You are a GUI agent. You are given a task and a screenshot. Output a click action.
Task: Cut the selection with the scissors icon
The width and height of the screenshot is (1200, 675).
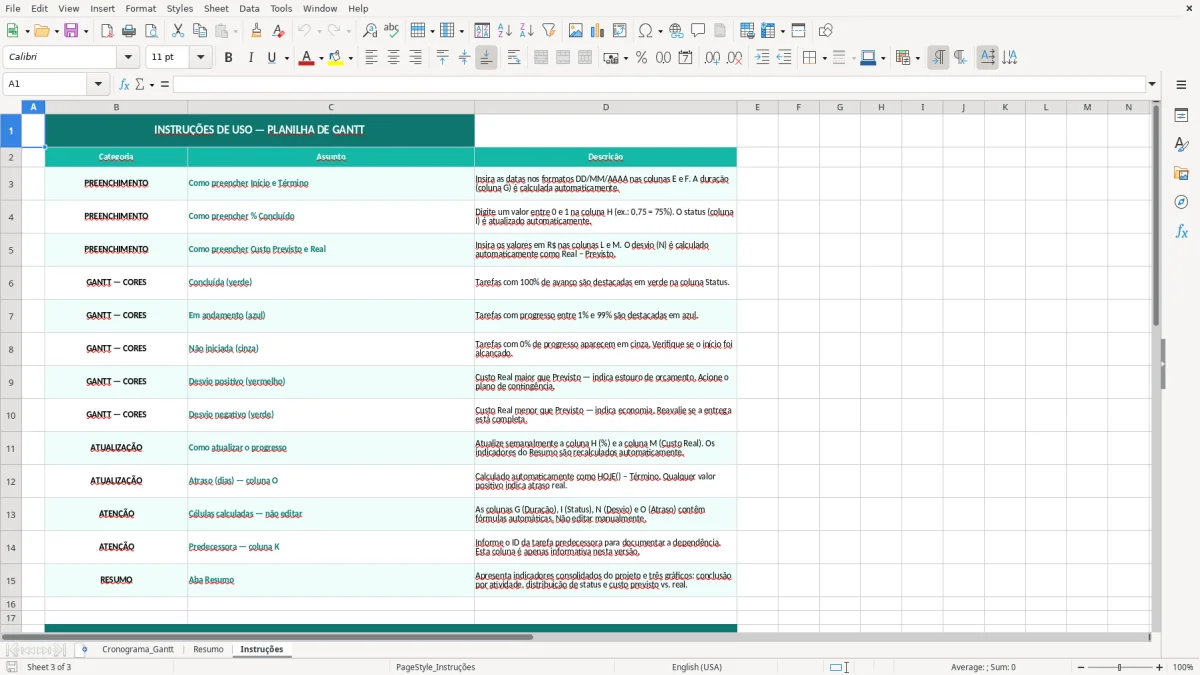(x=178, y=31)
